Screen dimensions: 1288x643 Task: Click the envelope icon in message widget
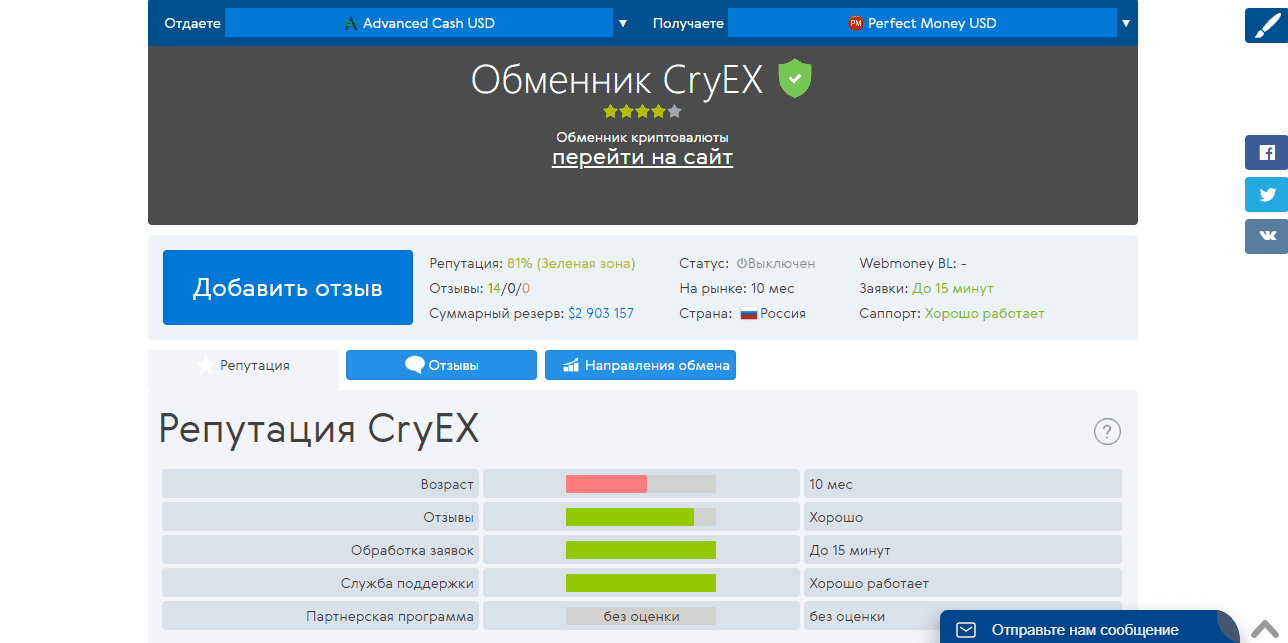pyautogui.click(x=966, y=630)
